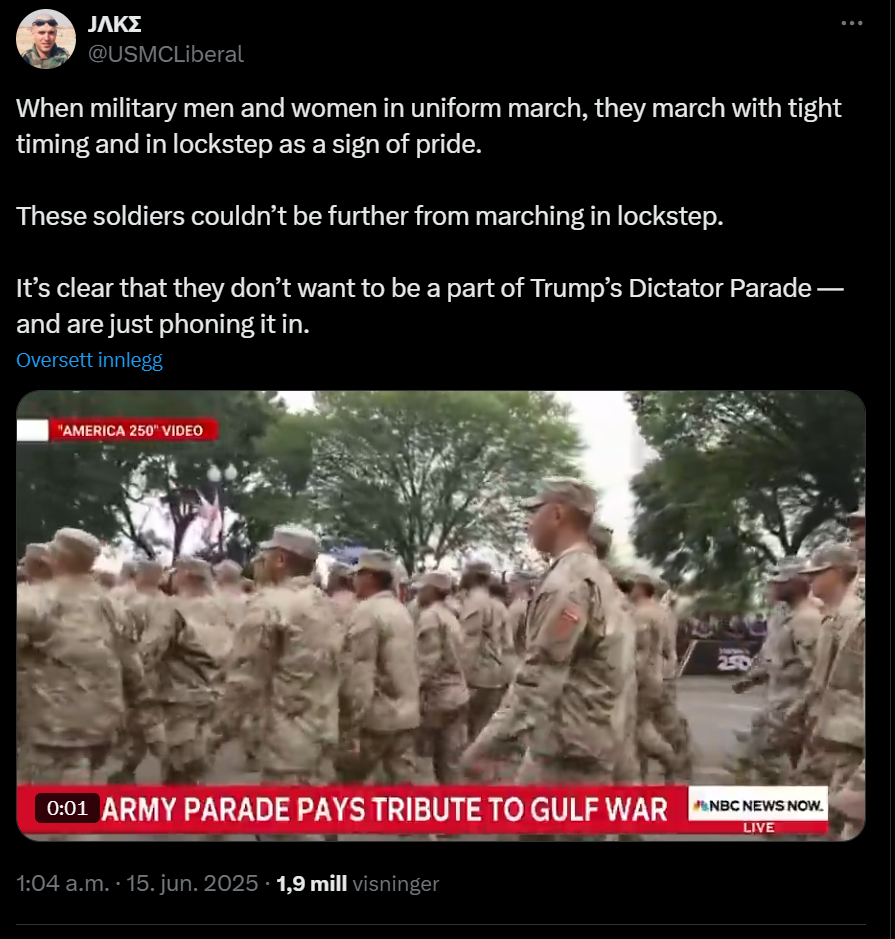Click the 15. jun. 2025 date
Screen dimensions: 895x939
coord(192,883)
